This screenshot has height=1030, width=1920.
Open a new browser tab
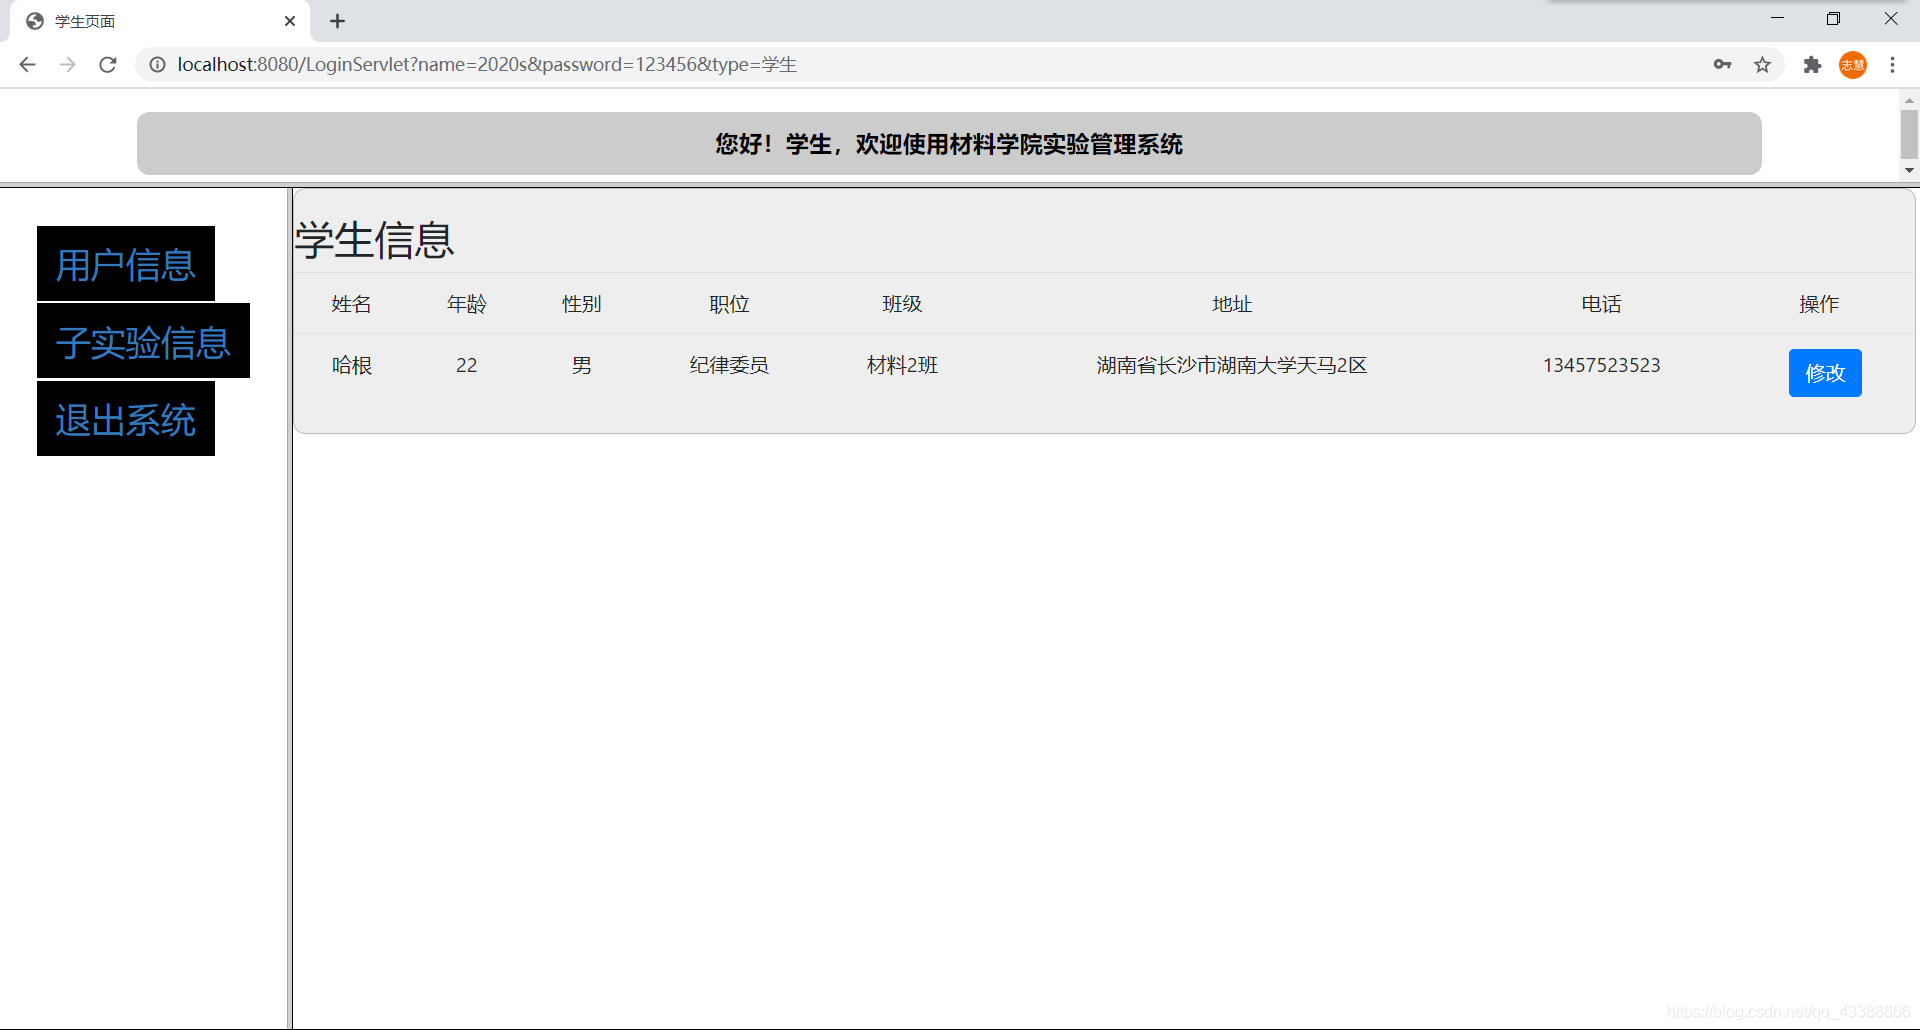338,21
